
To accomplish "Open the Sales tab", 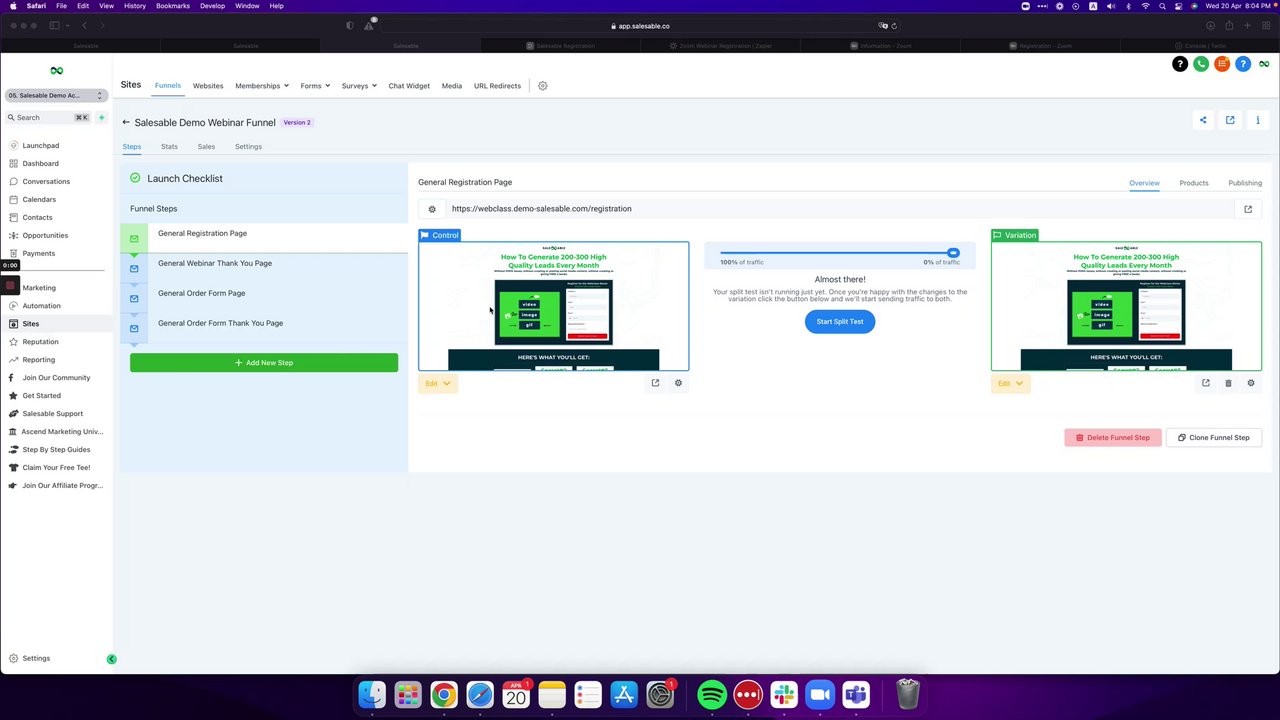I will pos(206,147).
